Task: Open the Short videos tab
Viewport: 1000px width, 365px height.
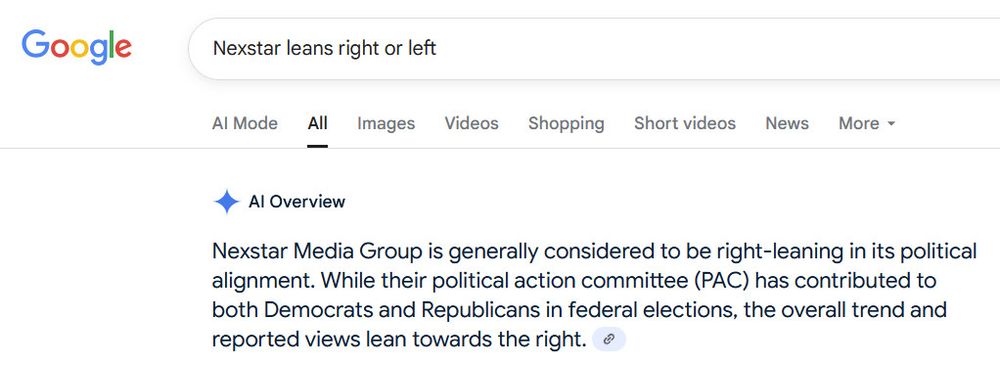Action: 685,123
